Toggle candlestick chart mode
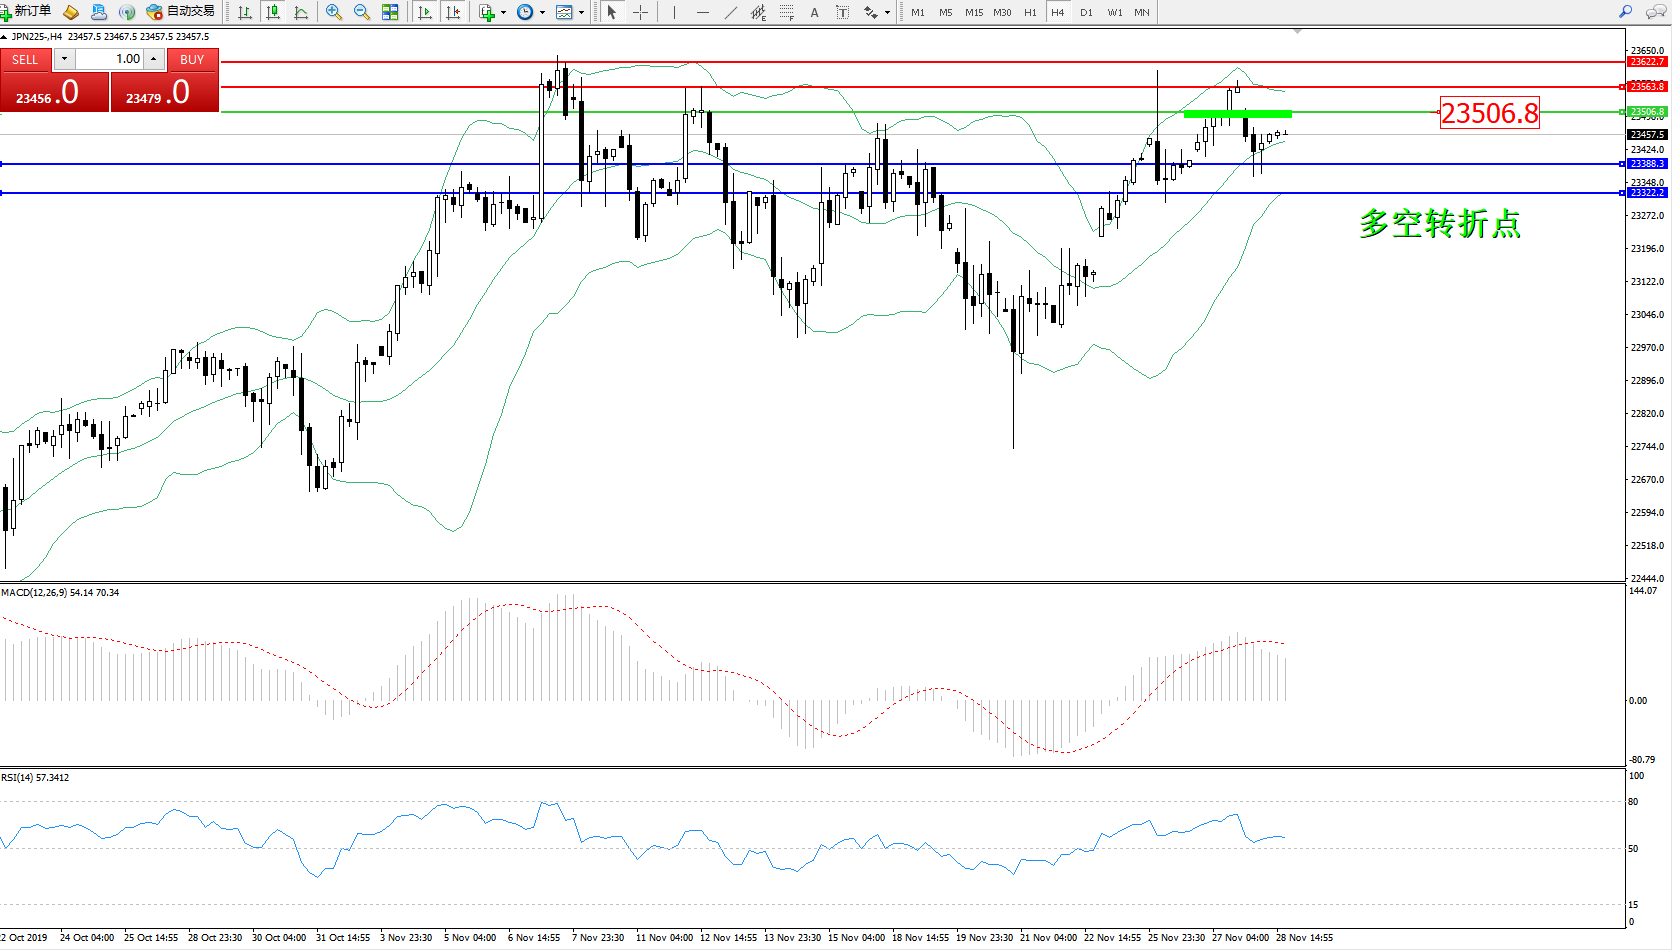The height and width of the screenshot is (951, 1672). click(273, 12)
